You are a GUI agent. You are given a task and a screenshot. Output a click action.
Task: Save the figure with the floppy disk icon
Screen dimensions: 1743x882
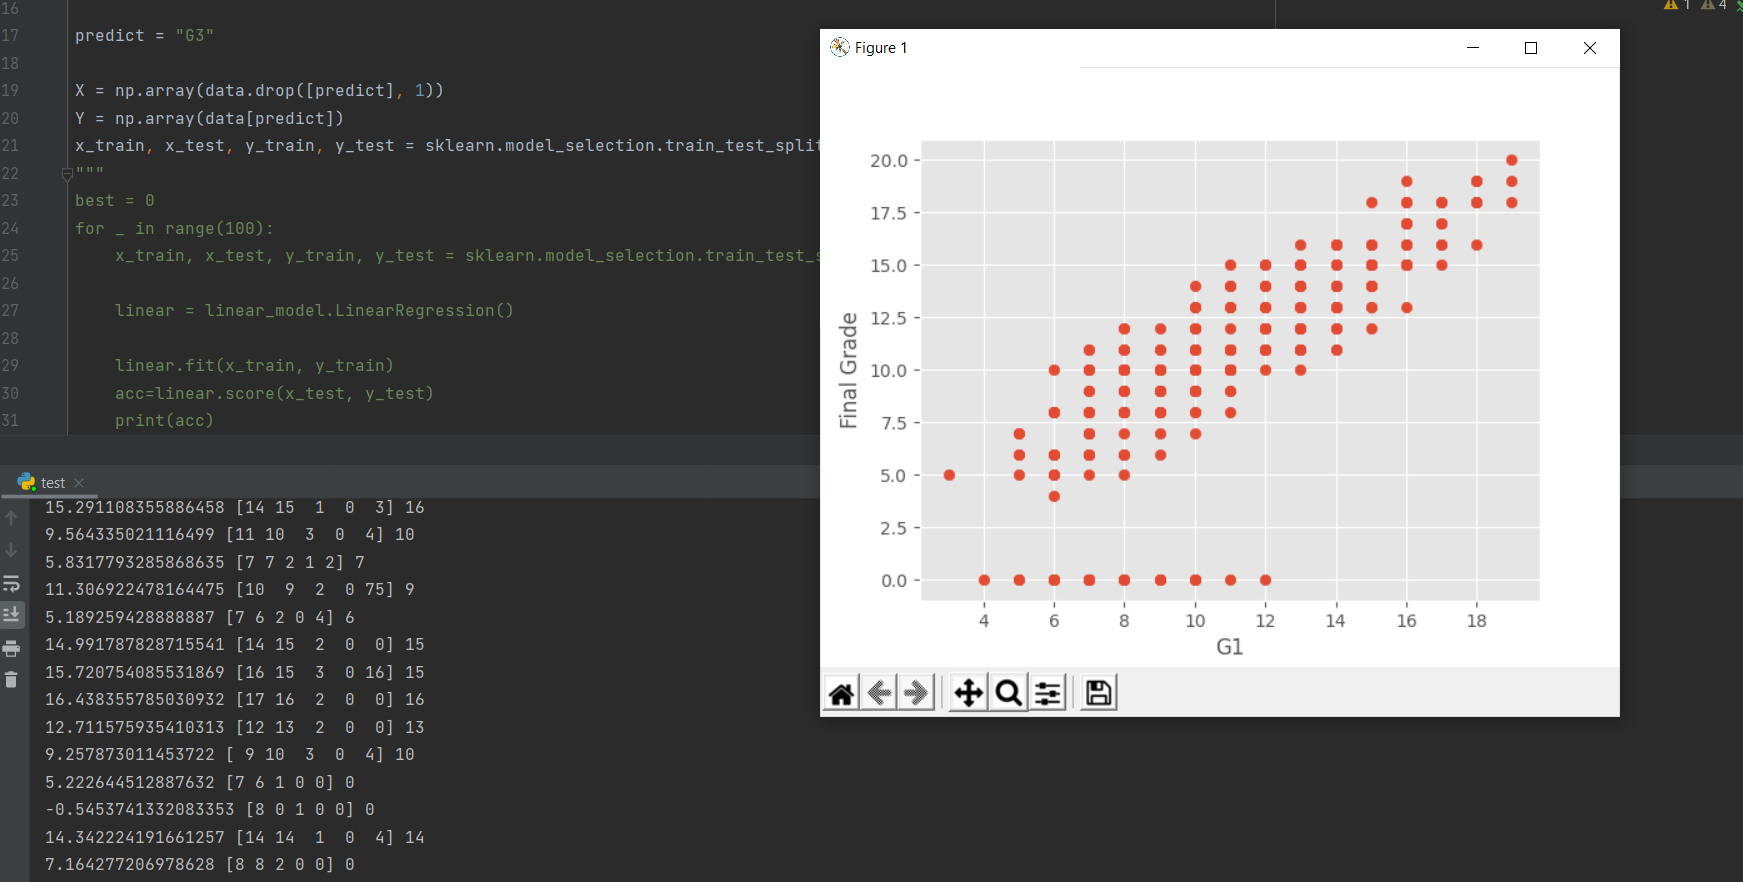(x=1098, y=693)
